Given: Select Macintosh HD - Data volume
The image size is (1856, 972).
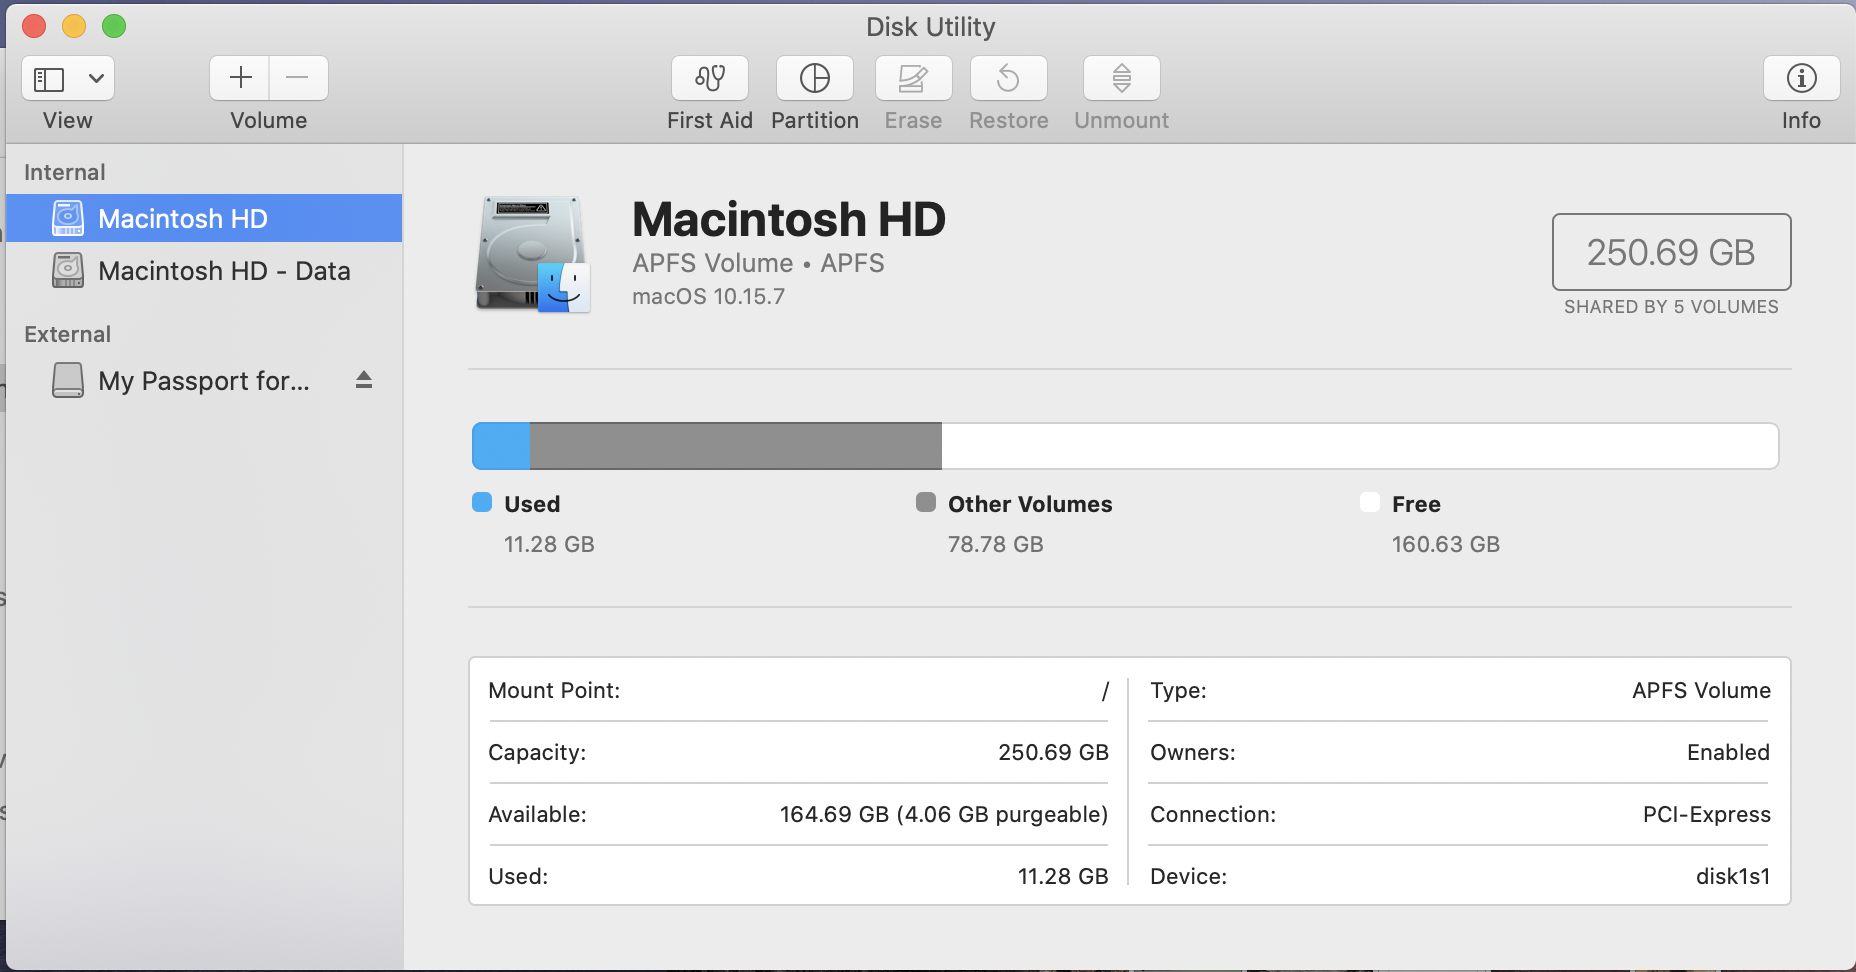Looking at the screenshot, I should [x=204, y=270].
